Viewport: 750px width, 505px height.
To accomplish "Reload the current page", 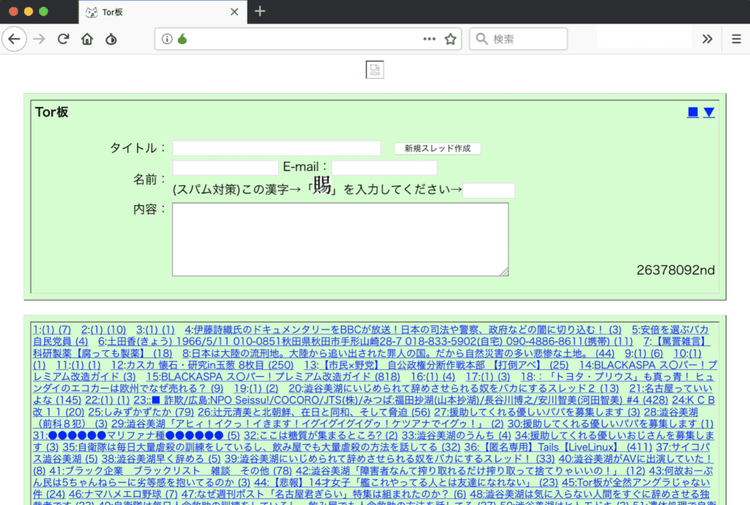I will [63, 39].
